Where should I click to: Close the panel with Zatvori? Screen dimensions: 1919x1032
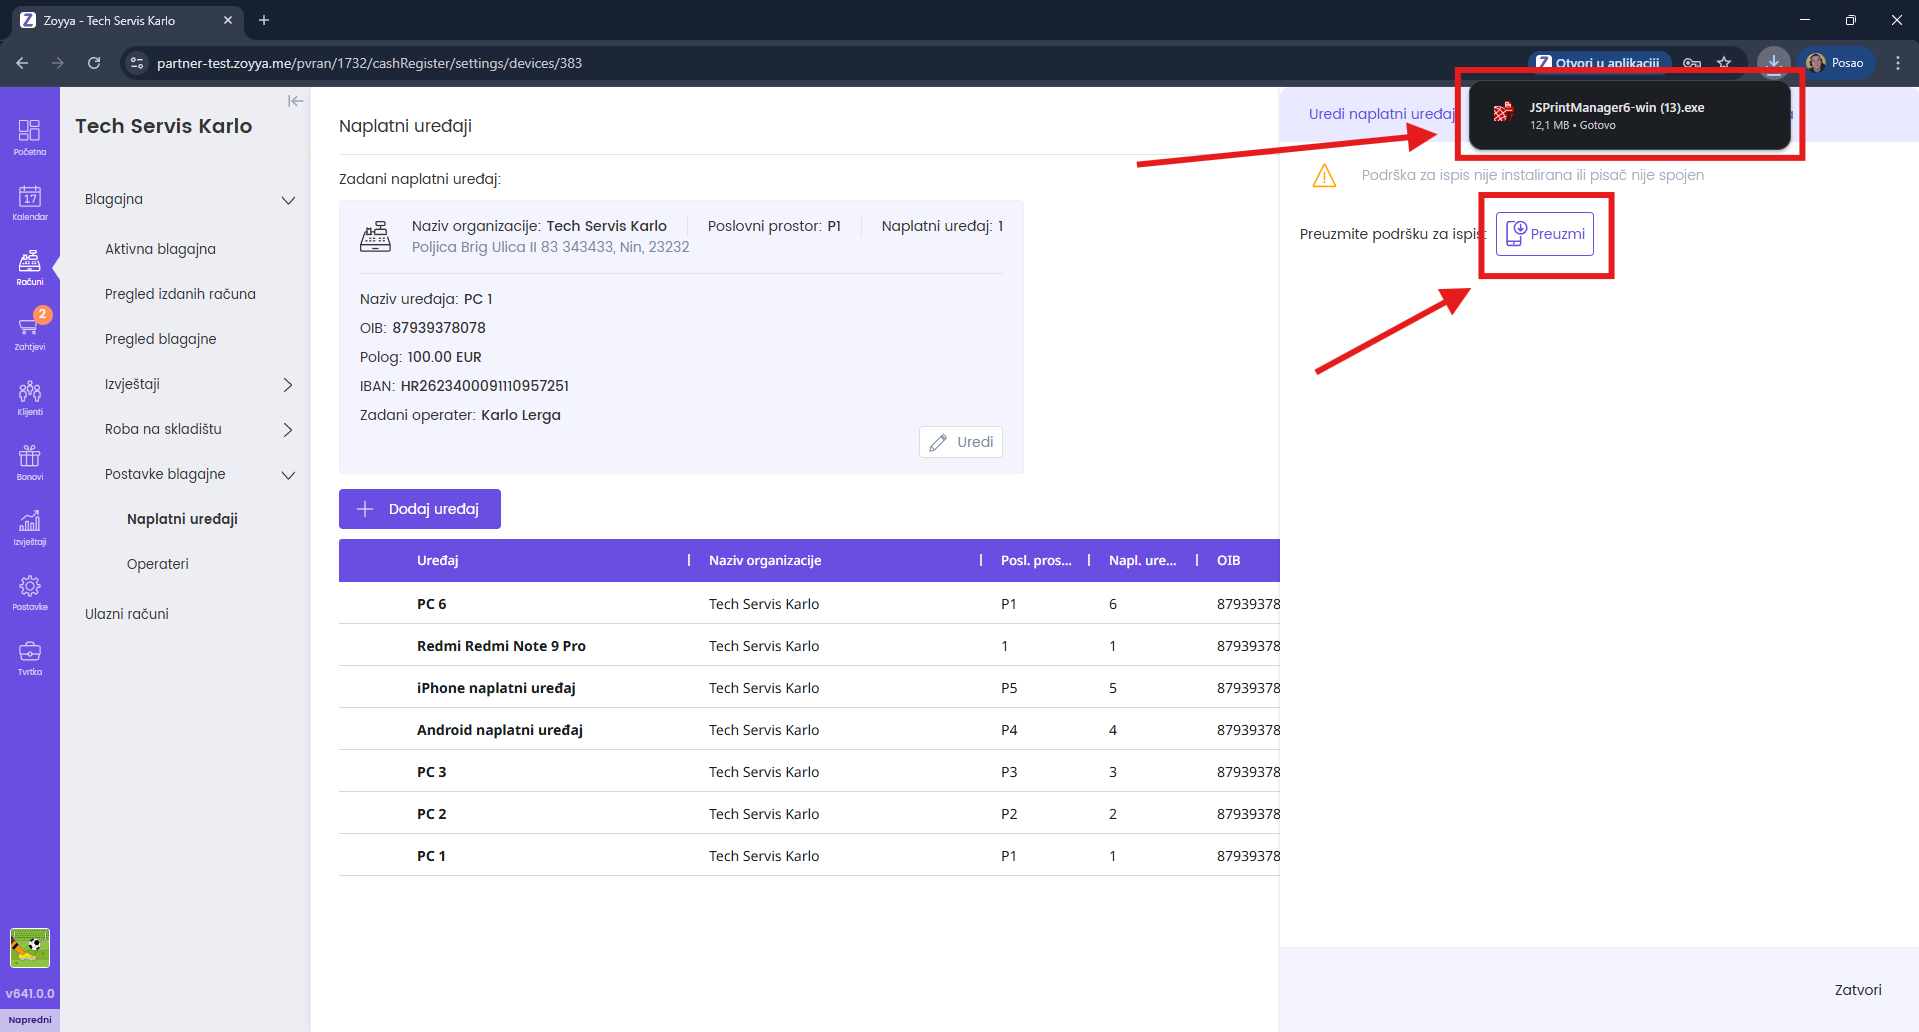[1857, 990]
